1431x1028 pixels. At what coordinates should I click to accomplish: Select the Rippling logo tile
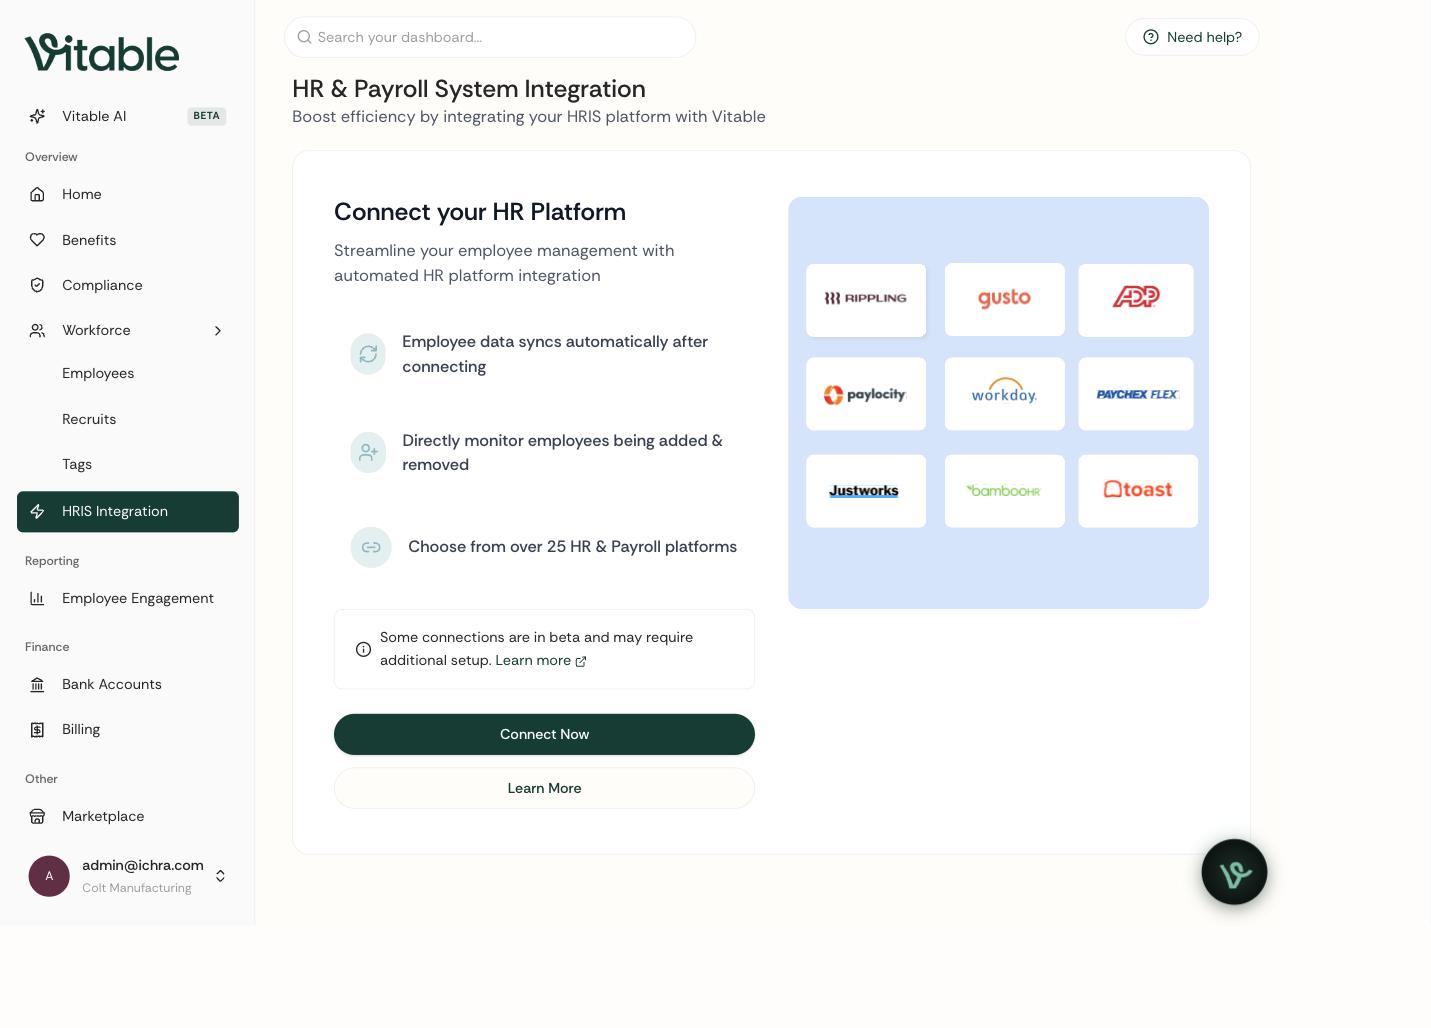click(x=866, y=300)
